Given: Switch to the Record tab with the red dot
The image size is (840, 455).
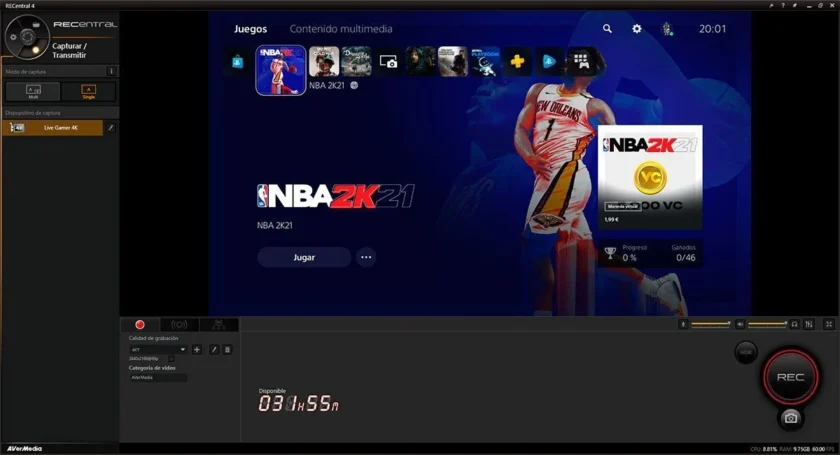Looking at the screenshot, I should 140,324.
